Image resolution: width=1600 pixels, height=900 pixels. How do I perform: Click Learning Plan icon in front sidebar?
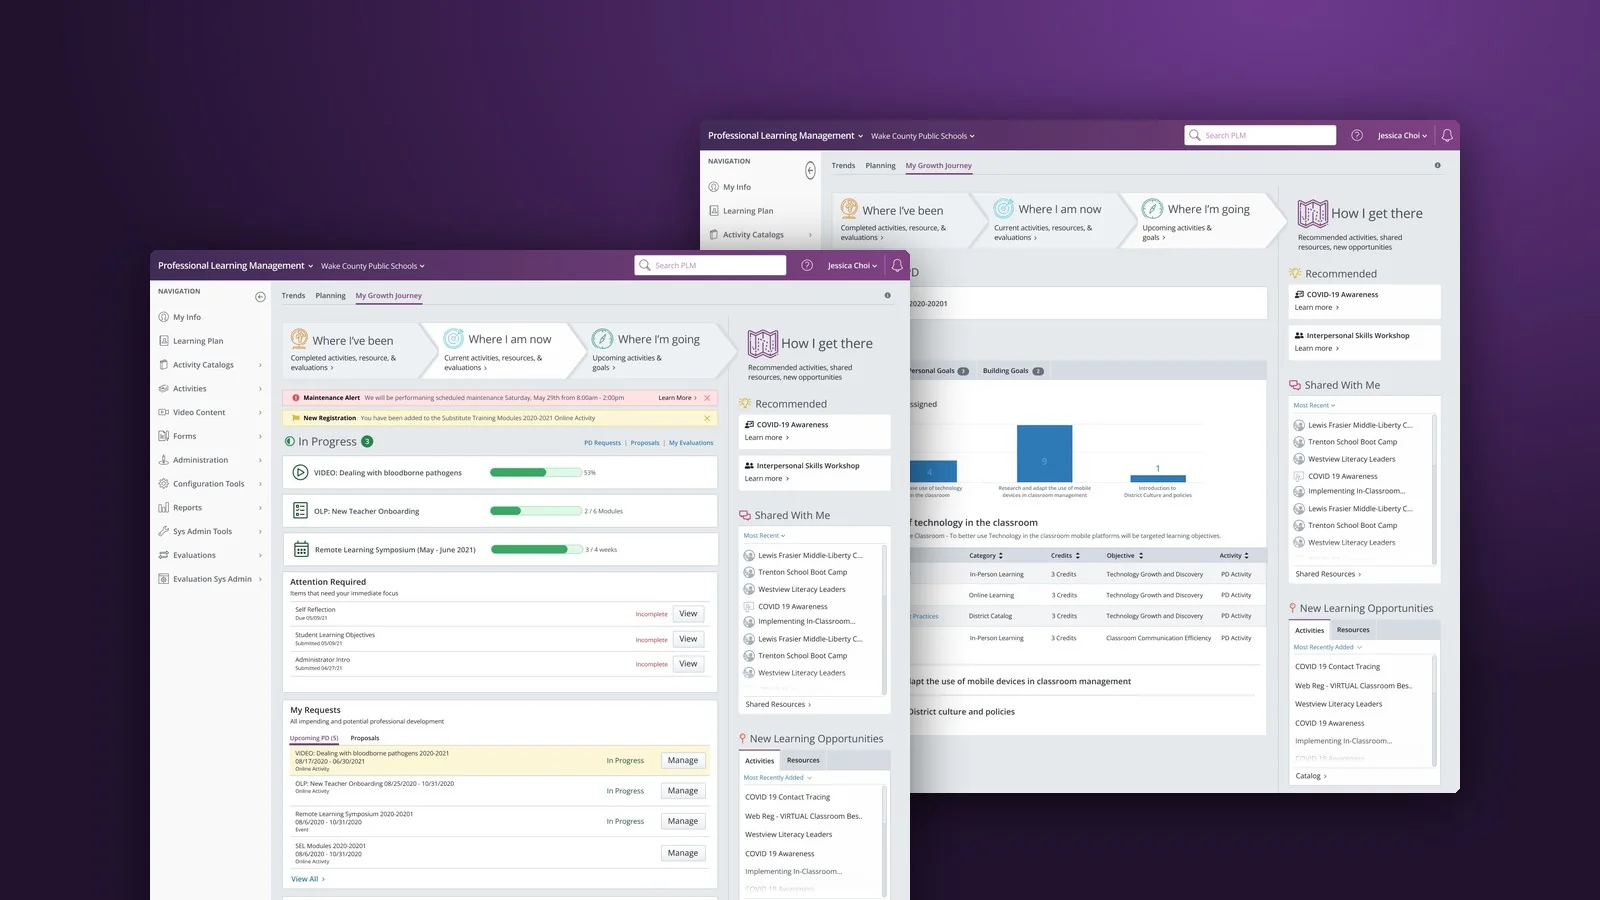(x=164, y=341)
